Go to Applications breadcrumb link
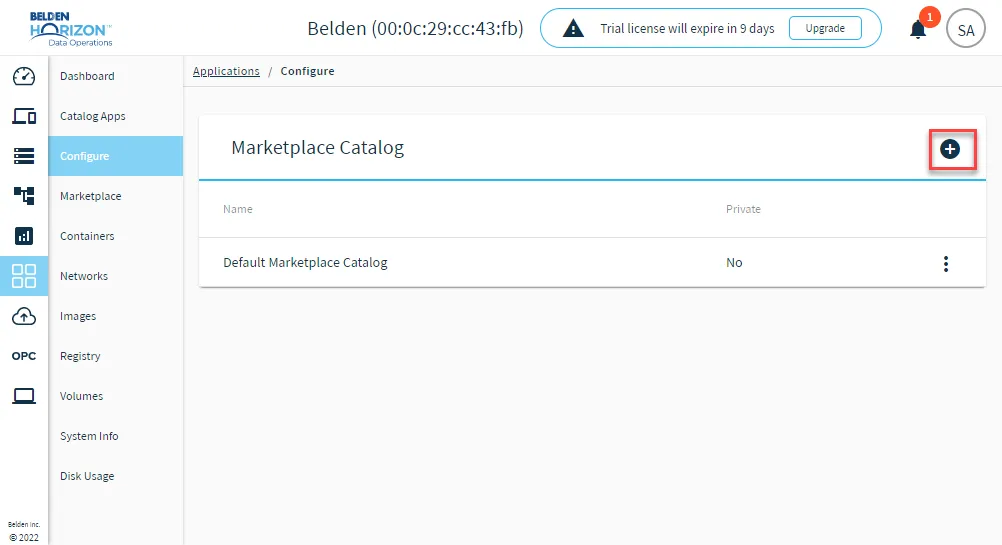This screenshot has height=545, width=1002. pyautogui.click(x=226, y=71)
